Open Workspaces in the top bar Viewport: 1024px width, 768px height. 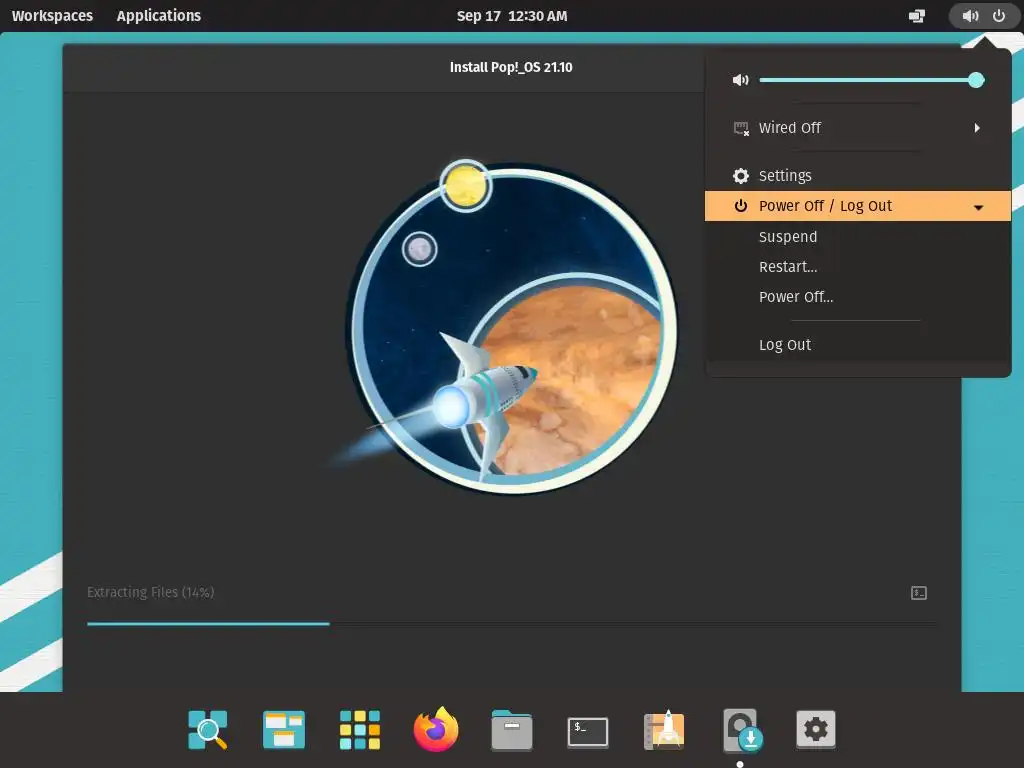click(52, 16)
